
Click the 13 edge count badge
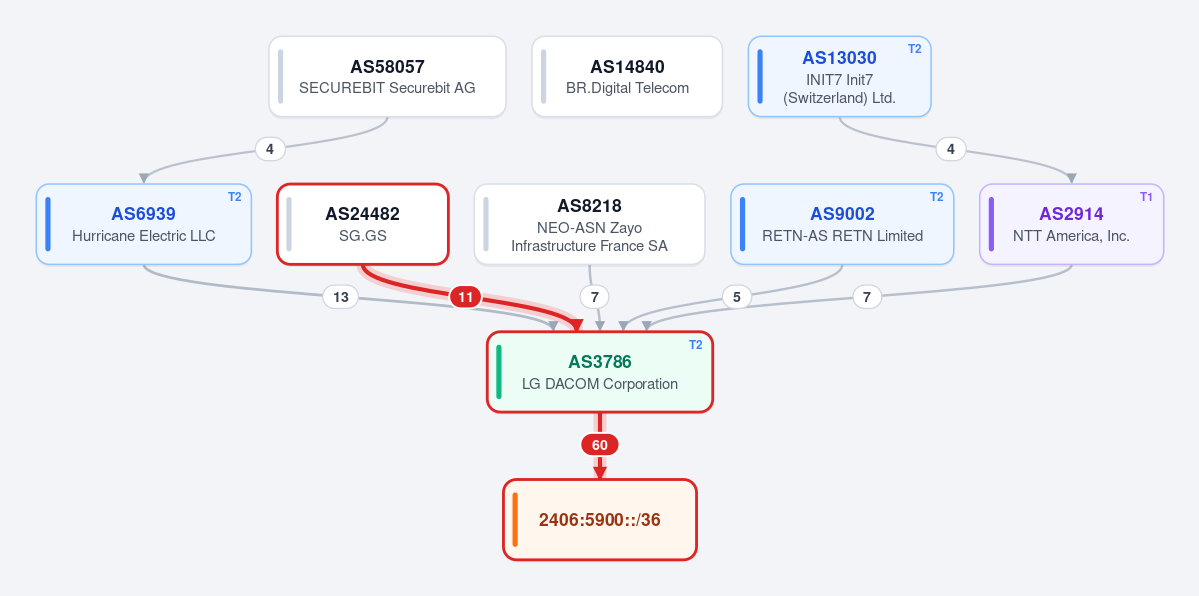(x=341, y=297)
